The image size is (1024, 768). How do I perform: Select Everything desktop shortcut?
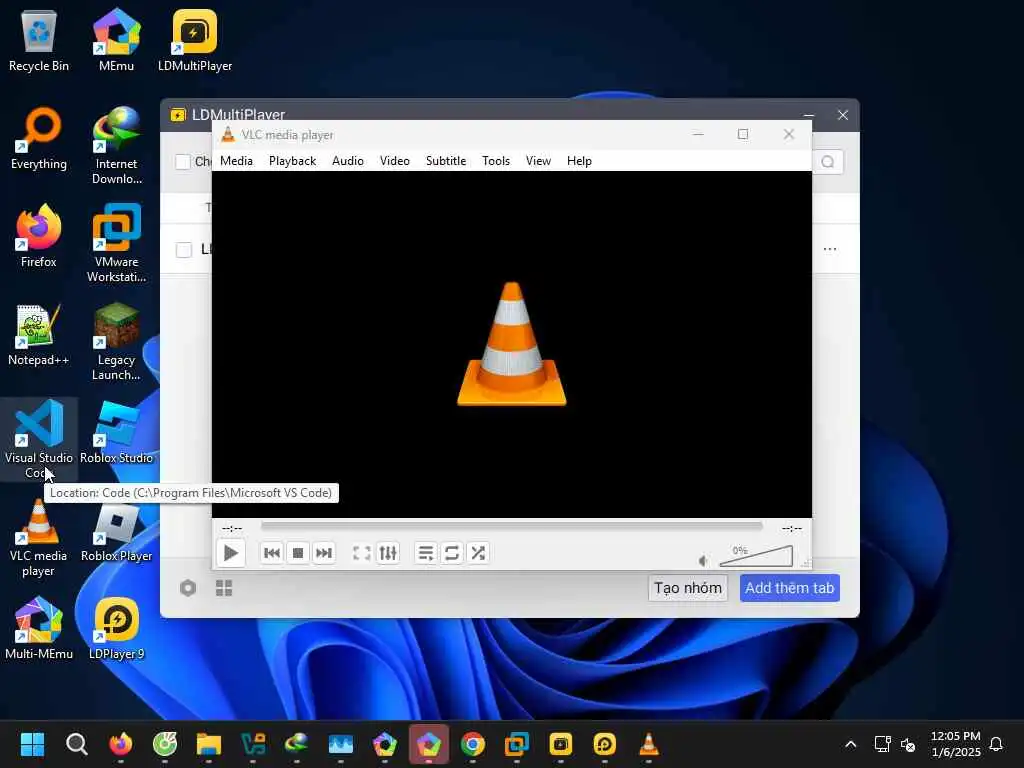pos(39,138)
